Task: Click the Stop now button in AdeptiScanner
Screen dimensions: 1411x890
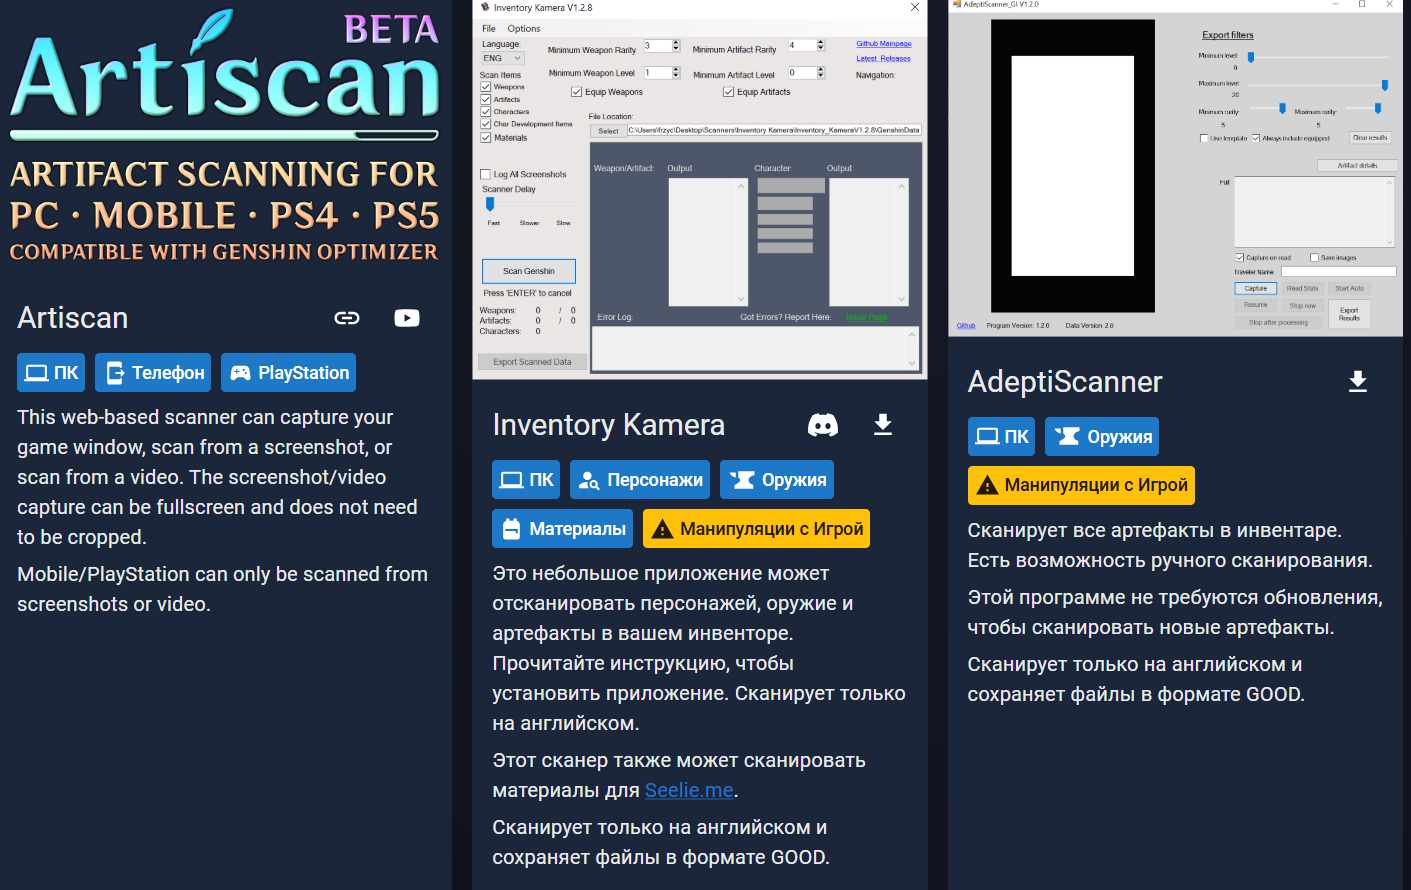Action: pyautogui.click(x=1302, y=306)
